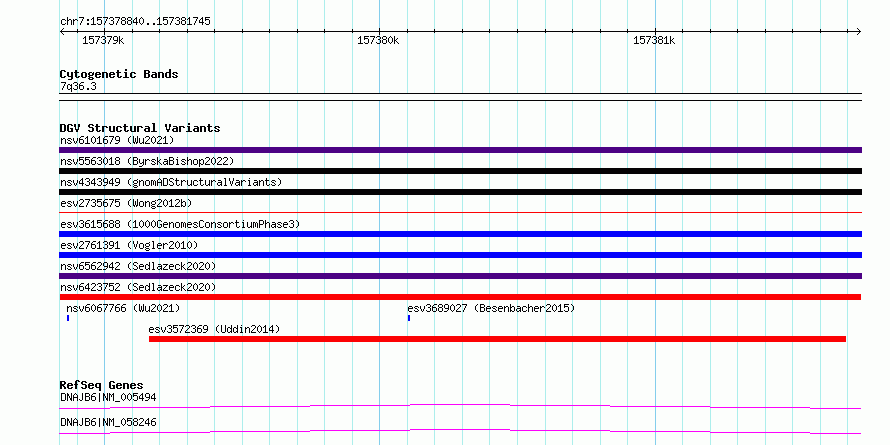The height and width of the screenshot is (445, 890).
Task: Select esv3615688 (1000GenomesConsortiumPhase3) label
Action: [180, 224]
